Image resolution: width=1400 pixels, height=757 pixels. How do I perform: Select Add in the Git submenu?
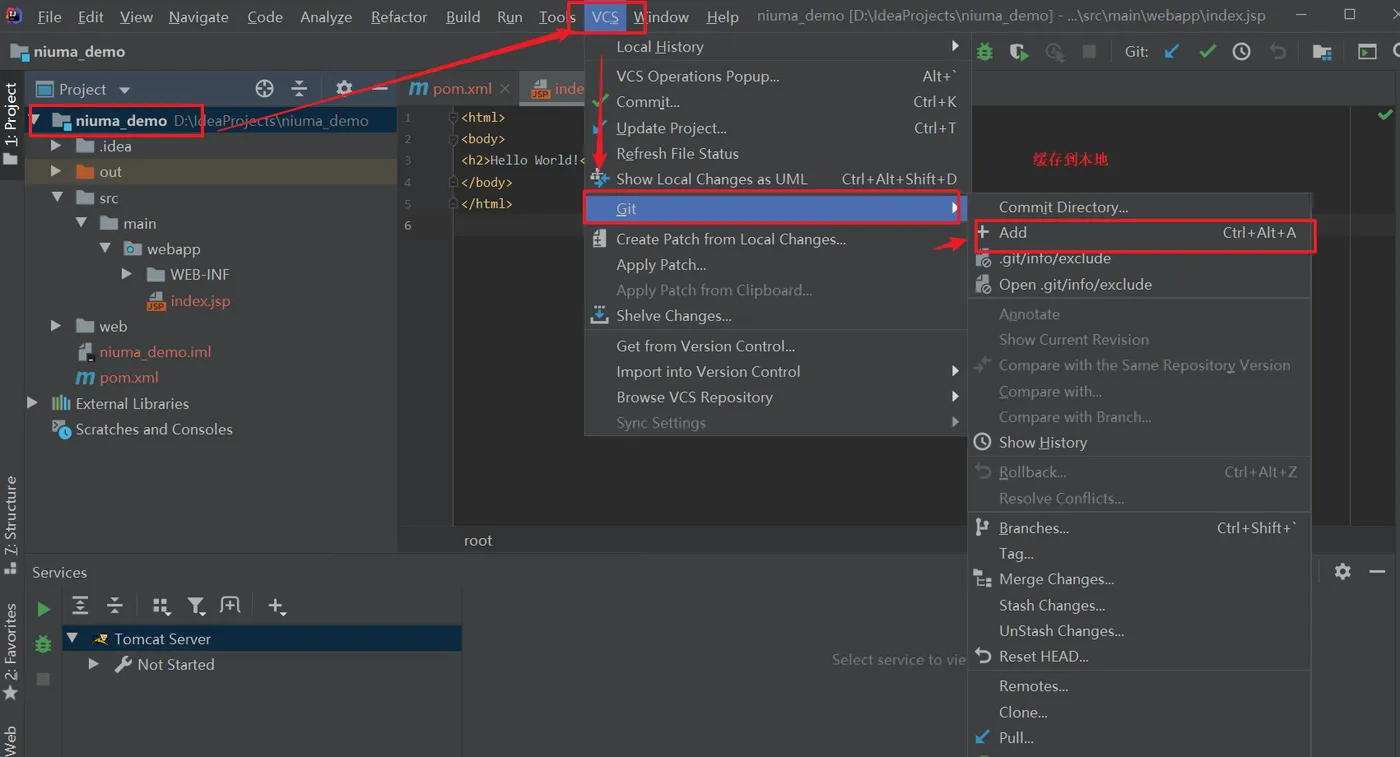point(1141,232)
